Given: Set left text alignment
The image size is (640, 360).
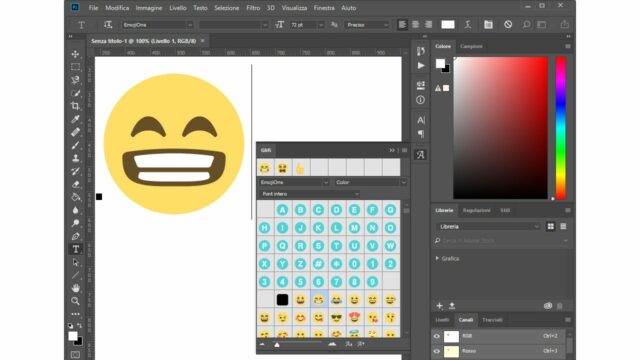Looking at the screenshot, I should (402, 25).
